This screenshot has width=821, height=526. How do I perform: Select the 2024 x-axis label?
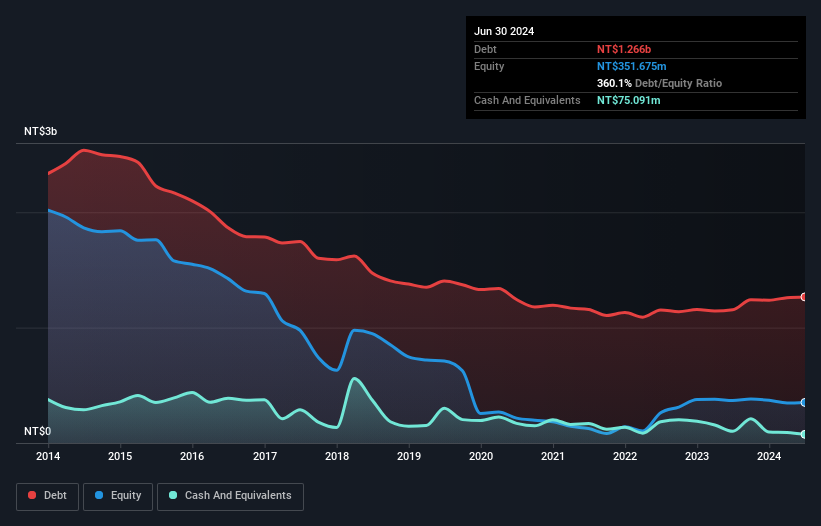pos(769,456)
